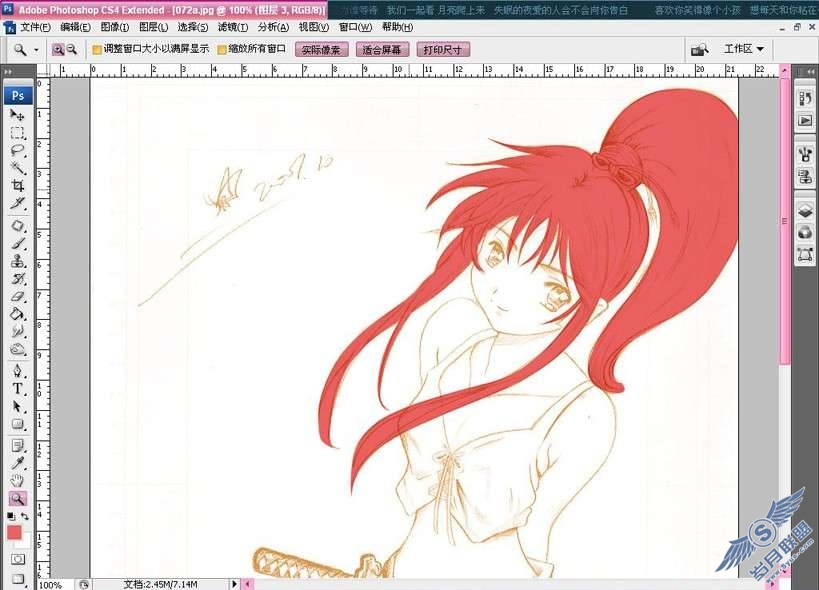Expand the status bar info arrow
819x590 pixels.
click(x=234, y=584)
